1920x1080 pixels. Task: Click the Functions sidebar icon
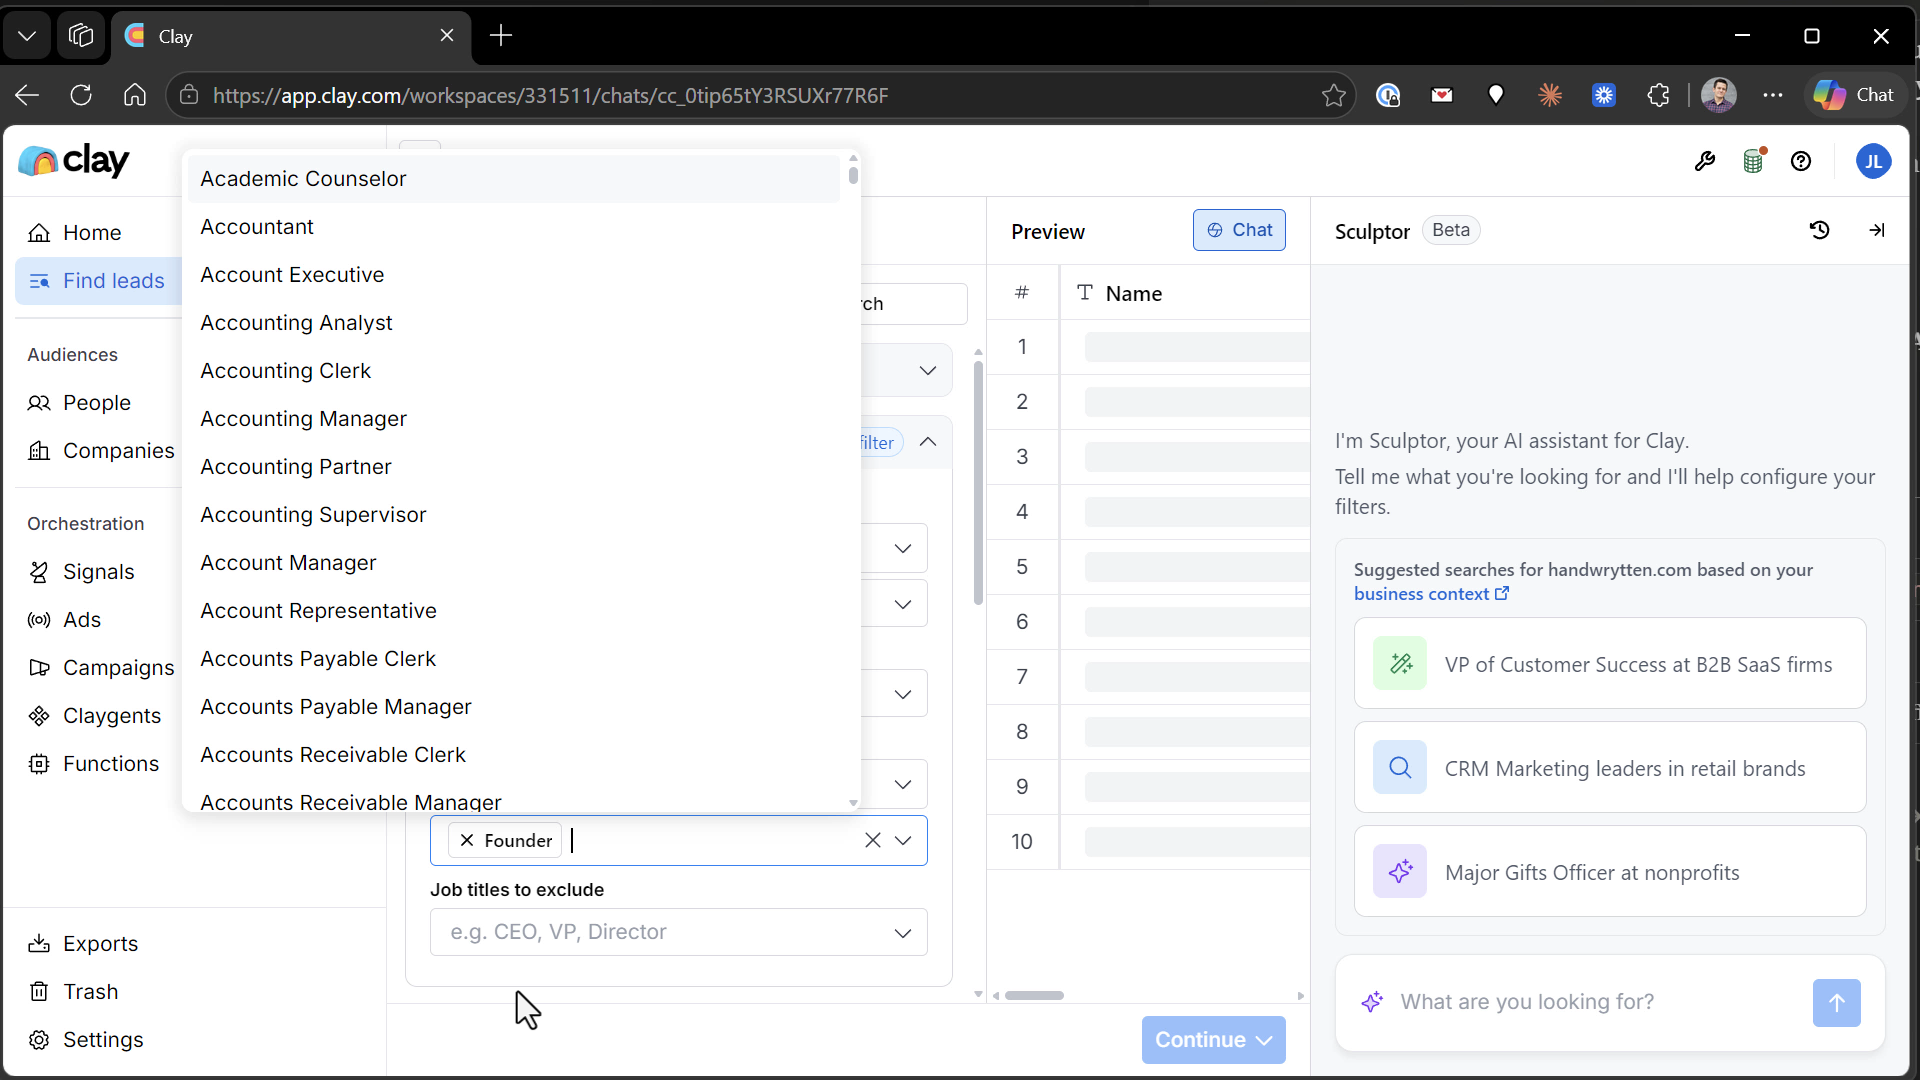(39, 763)
